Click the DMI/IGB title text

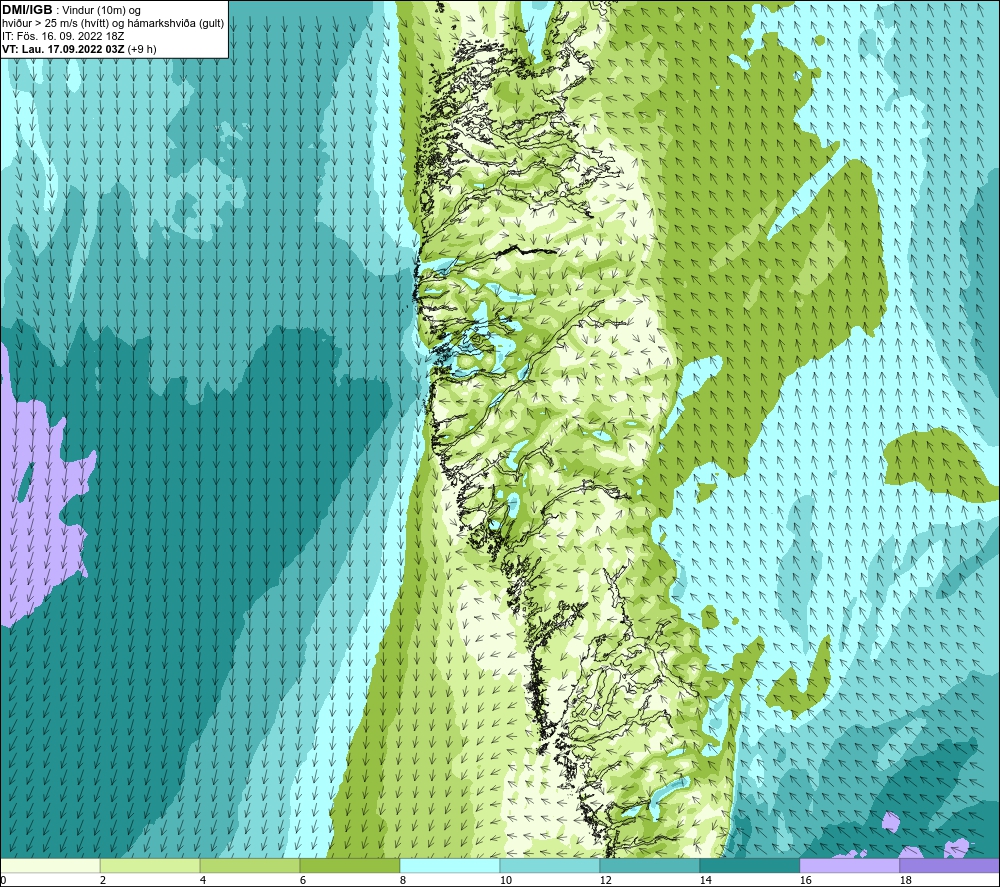click(27, 10)
